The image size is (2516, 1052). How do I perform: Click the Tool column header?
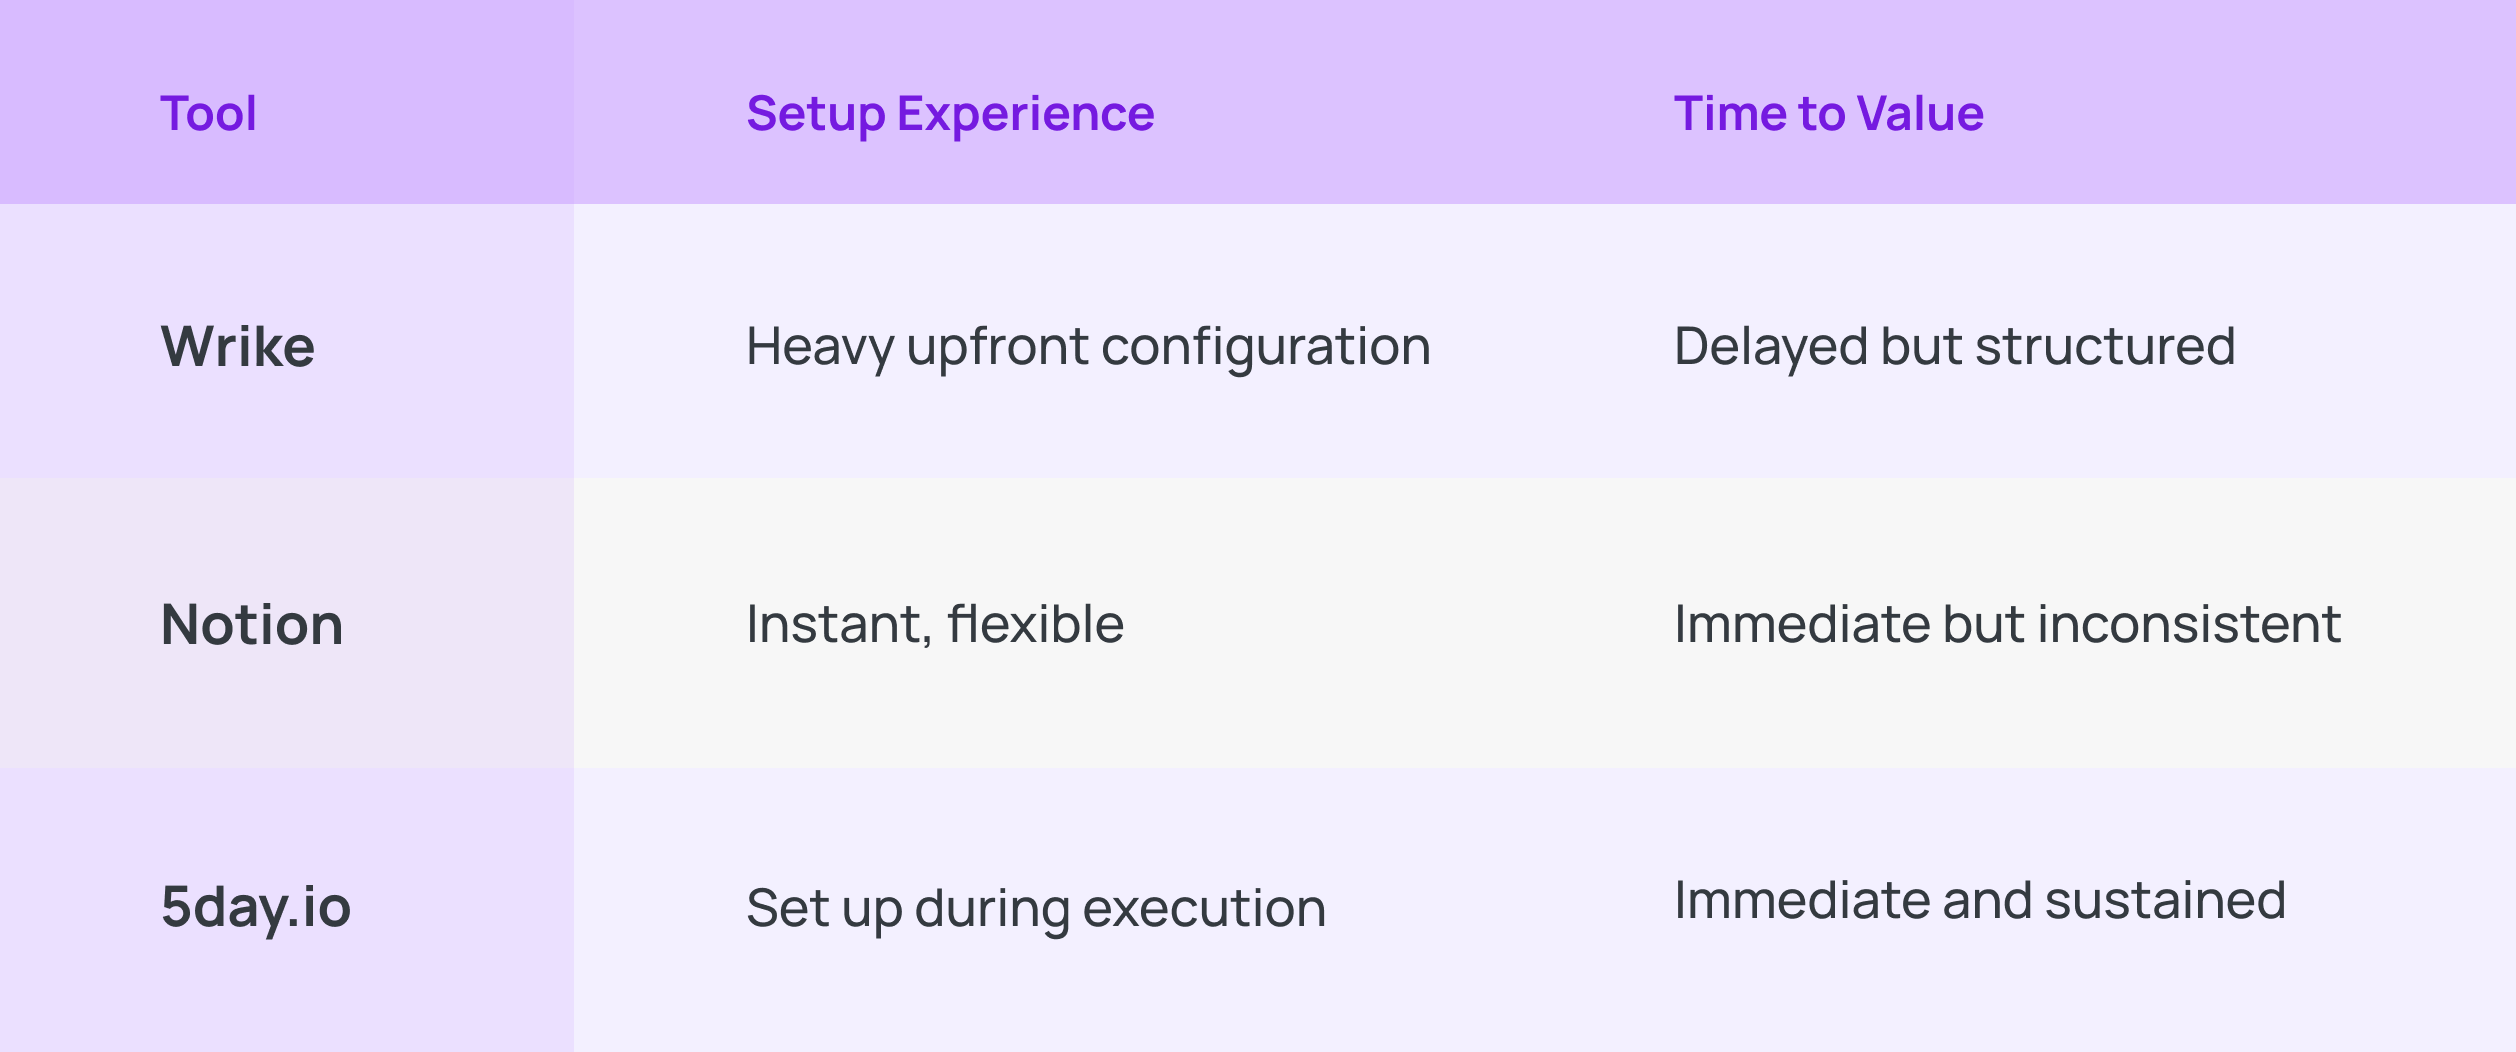coord(208,113)
